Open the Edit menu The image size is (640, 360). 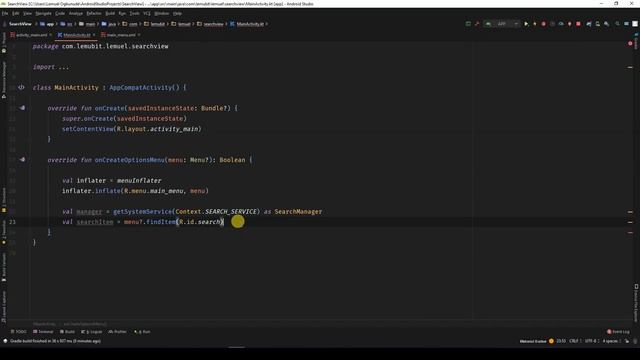pyautogui.click(x=16, y=13)
